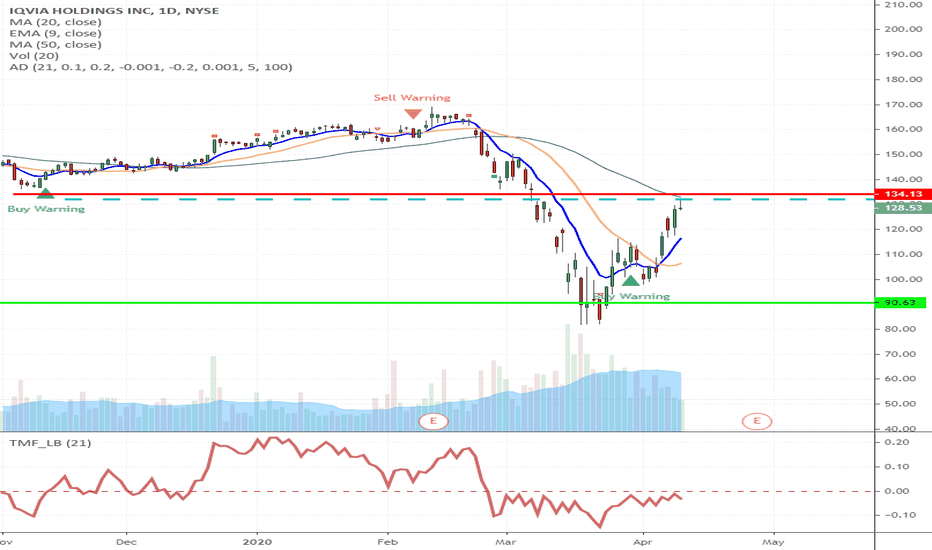Select the dashed teal horizontal line

tap(470, 199)
